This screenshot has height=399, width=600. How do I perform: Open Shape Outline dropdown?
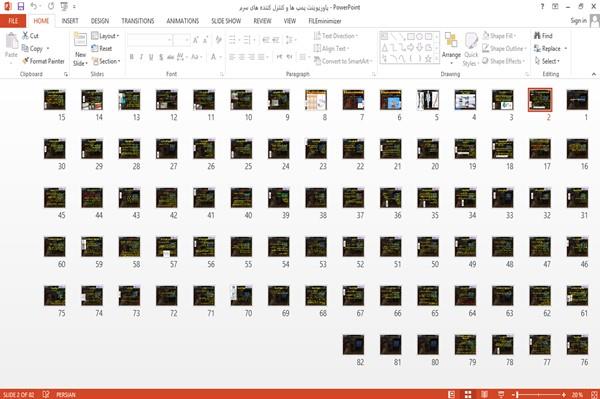tap(504, 49)
